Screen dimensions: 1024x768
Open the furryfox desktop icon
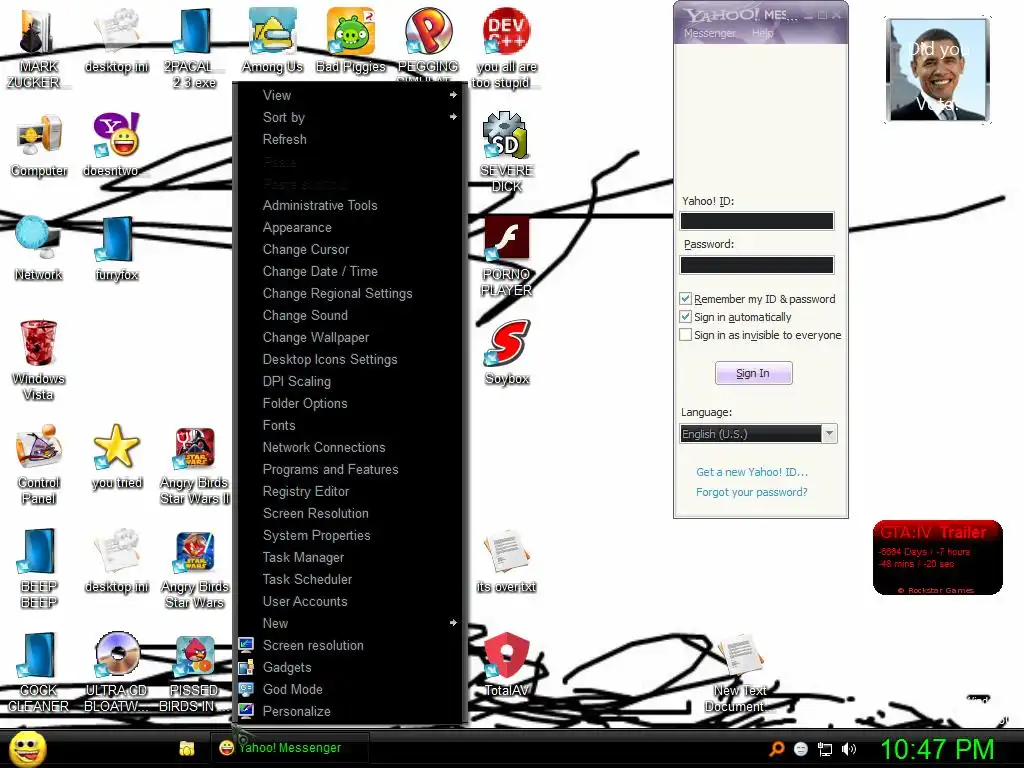pos(116,248)
